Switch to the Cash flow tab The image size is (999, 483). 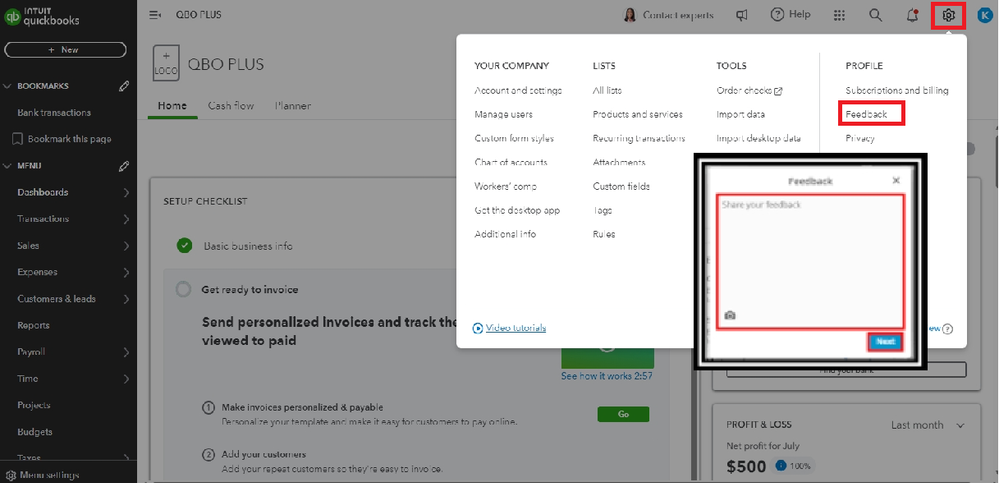pyautogui.click(x=231, y=106)
